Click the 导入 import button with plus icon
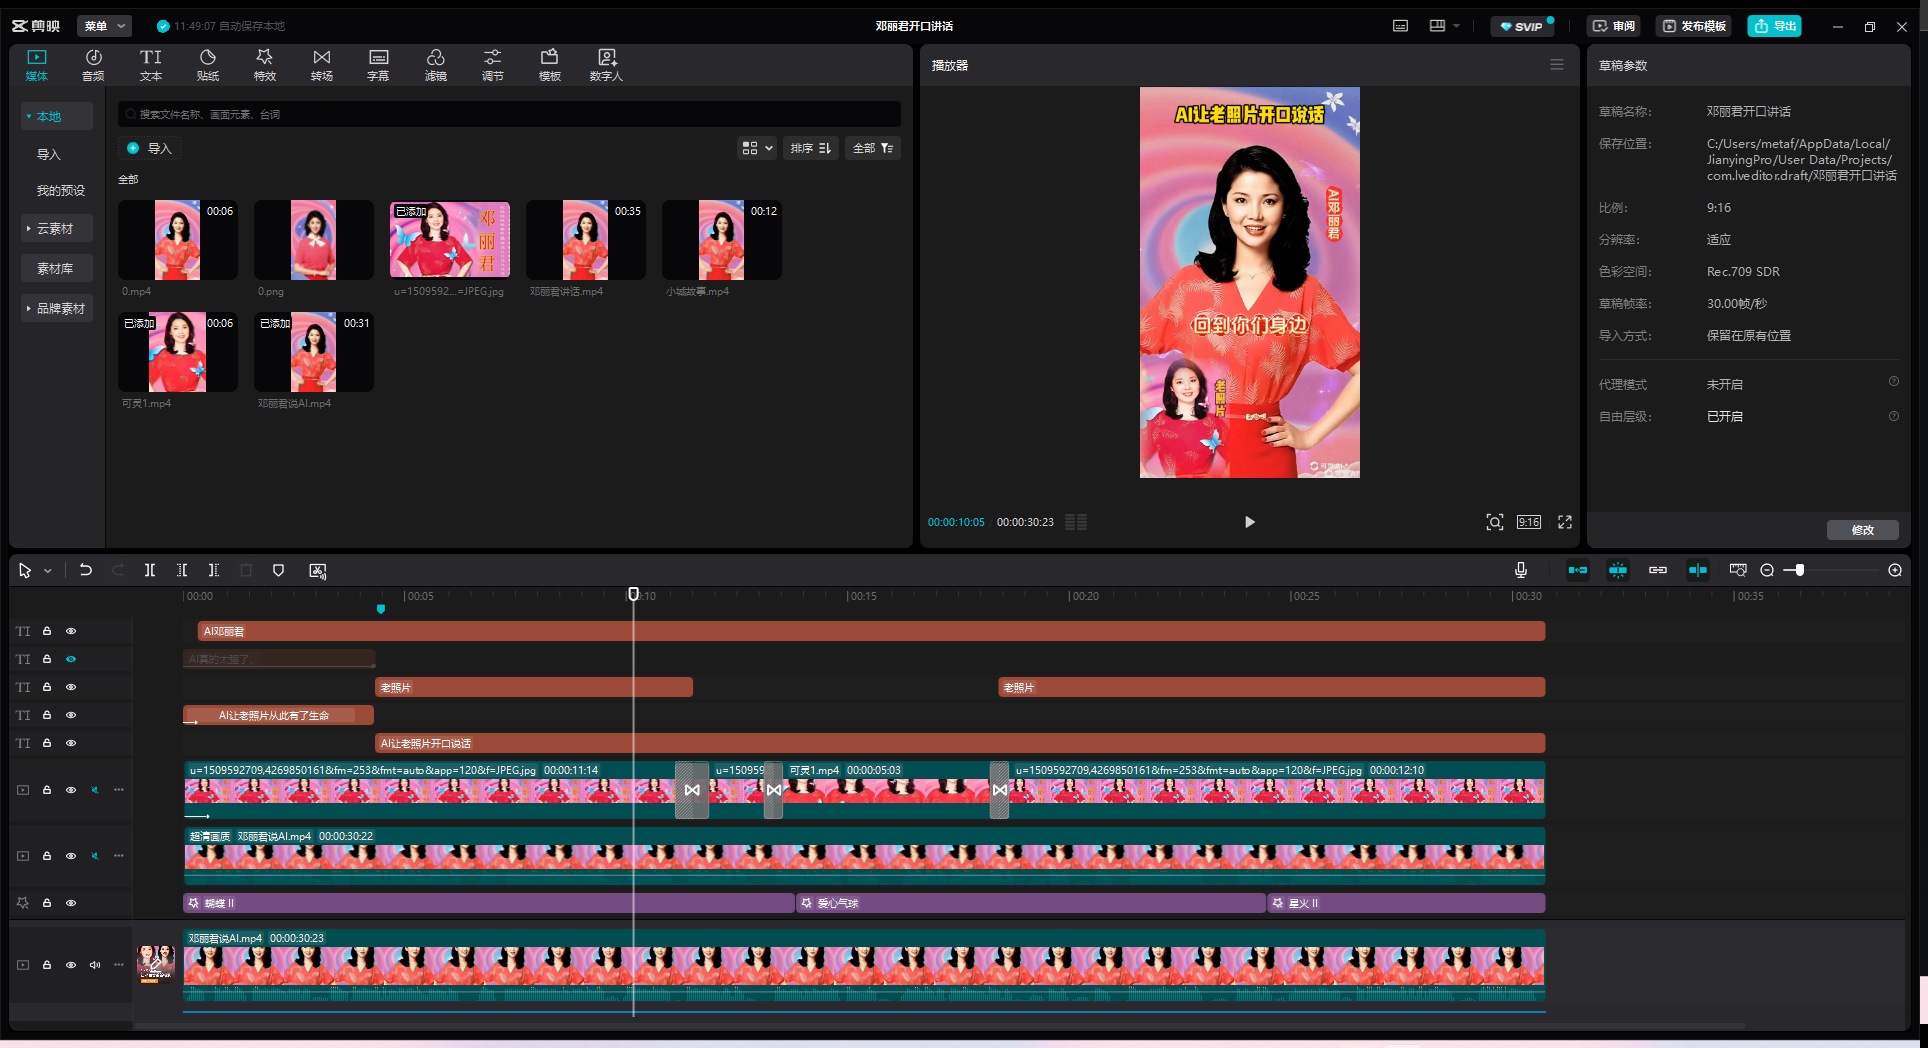The width and height of the screenshot is (1928, 1048). (x=150, y=149)
